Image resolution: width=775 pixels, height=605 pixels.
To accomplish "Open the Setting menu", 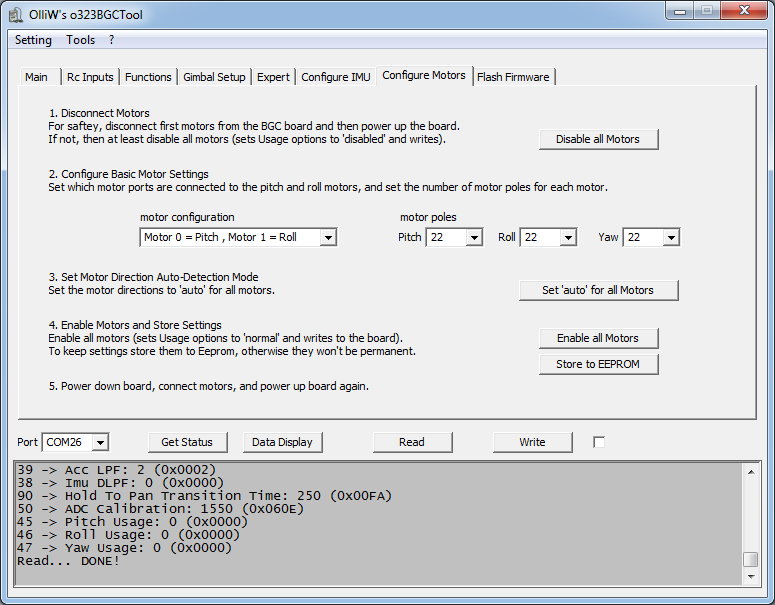I will coord(33,40).
